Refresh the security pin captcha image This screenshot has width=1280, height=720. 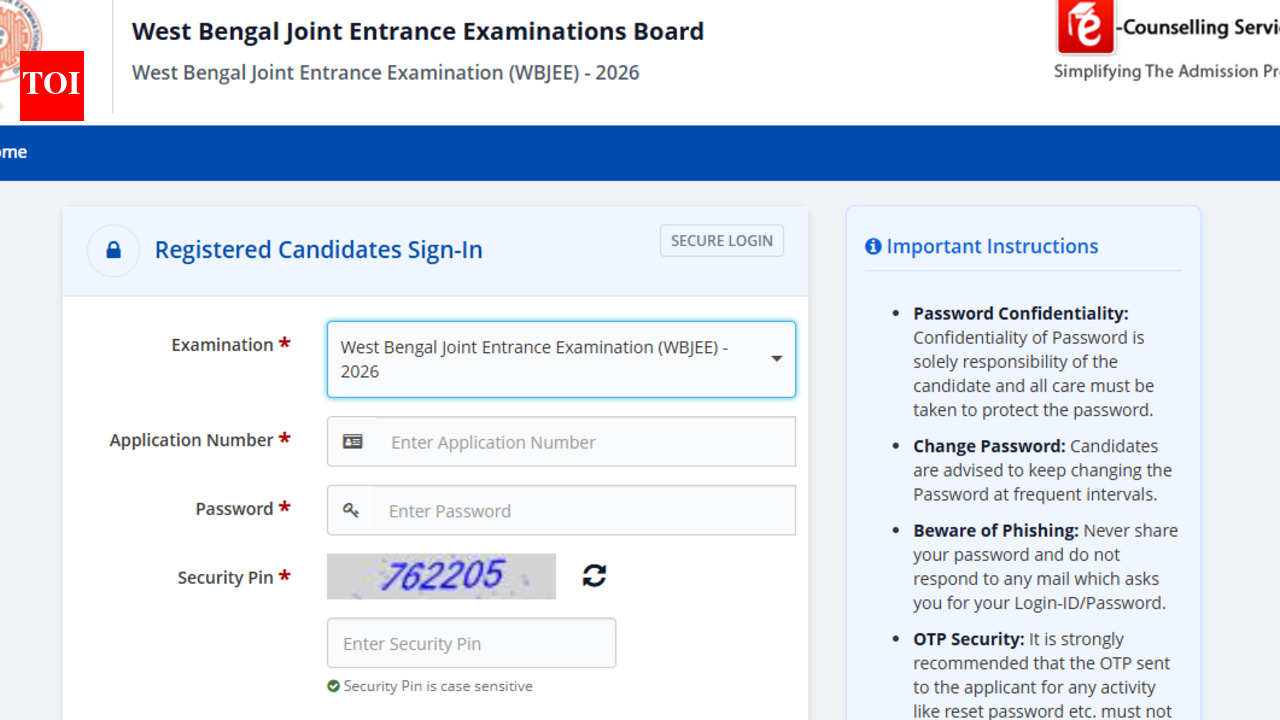point(592,576)
